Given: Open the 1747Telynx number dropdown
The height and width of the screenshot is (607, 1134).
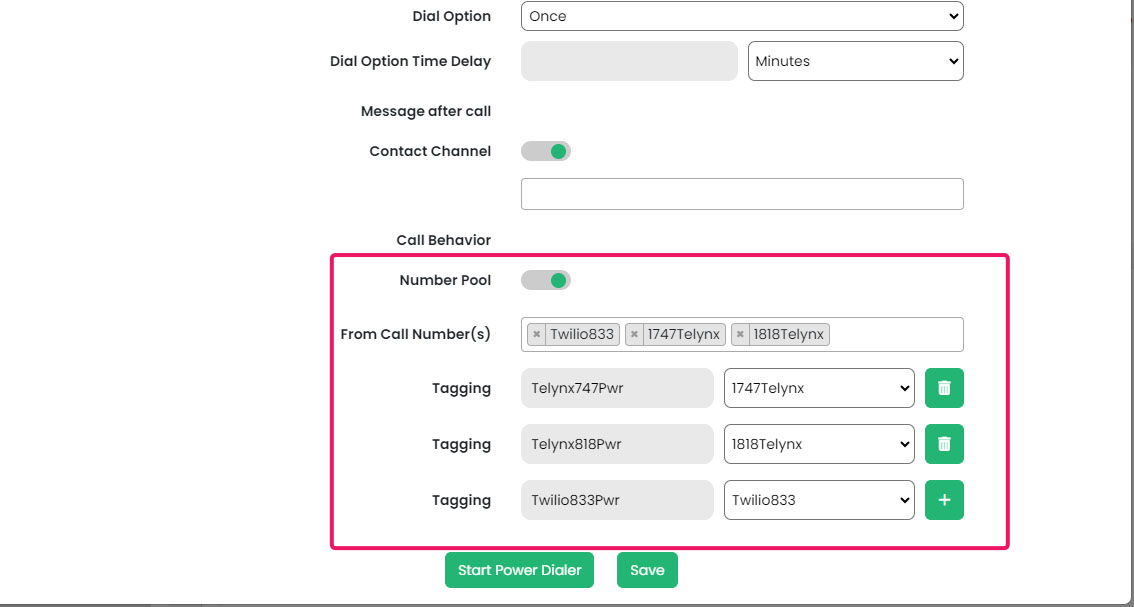Looking at the screenshot, I should pos(819,388).
